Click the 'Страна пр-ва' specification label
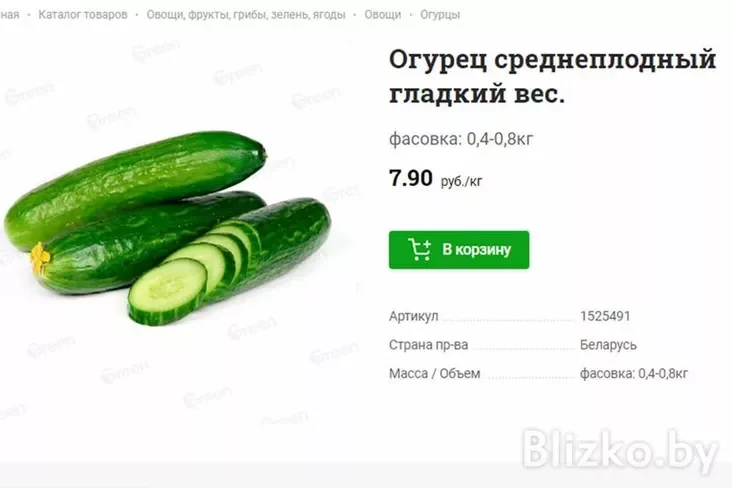 coord(428,345)
